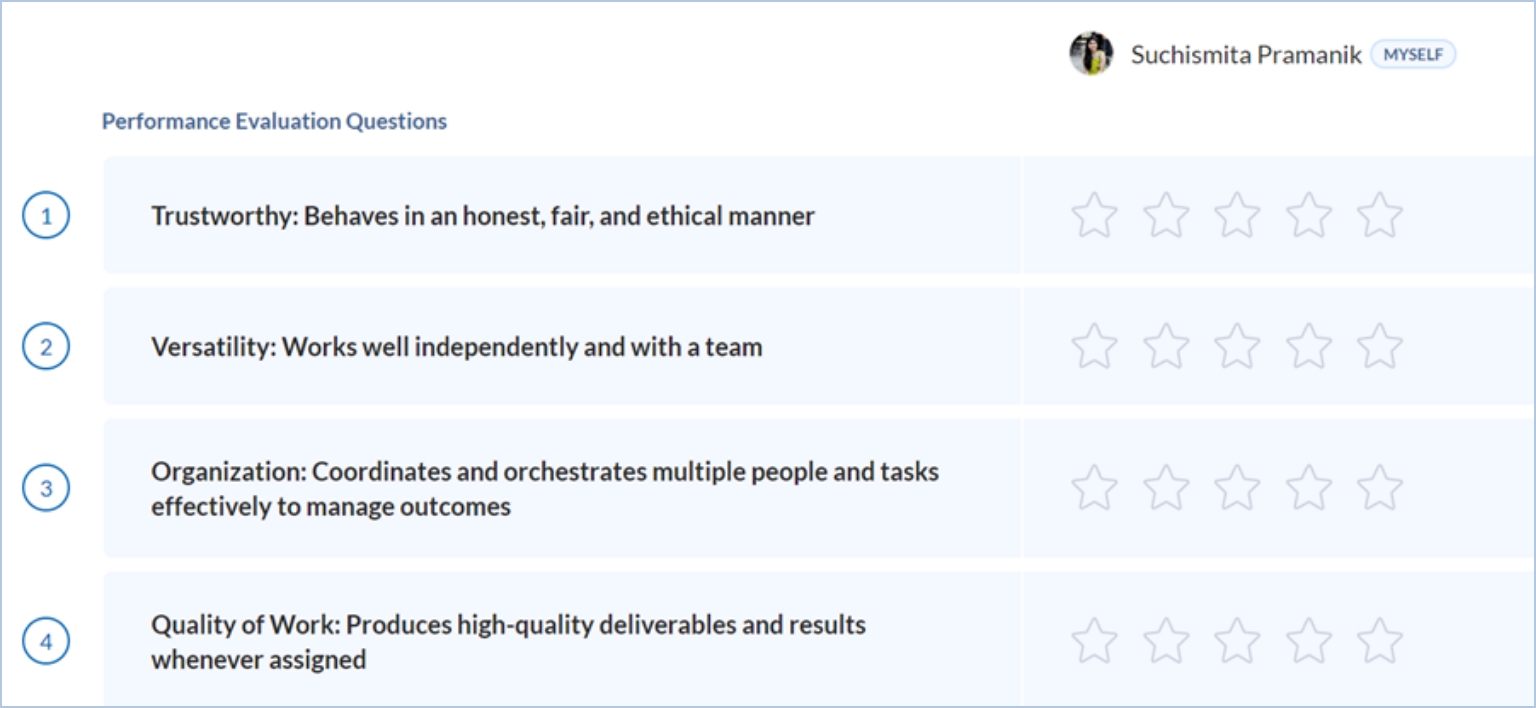Set Trustworthy rating to three stars

point(1237,216)
